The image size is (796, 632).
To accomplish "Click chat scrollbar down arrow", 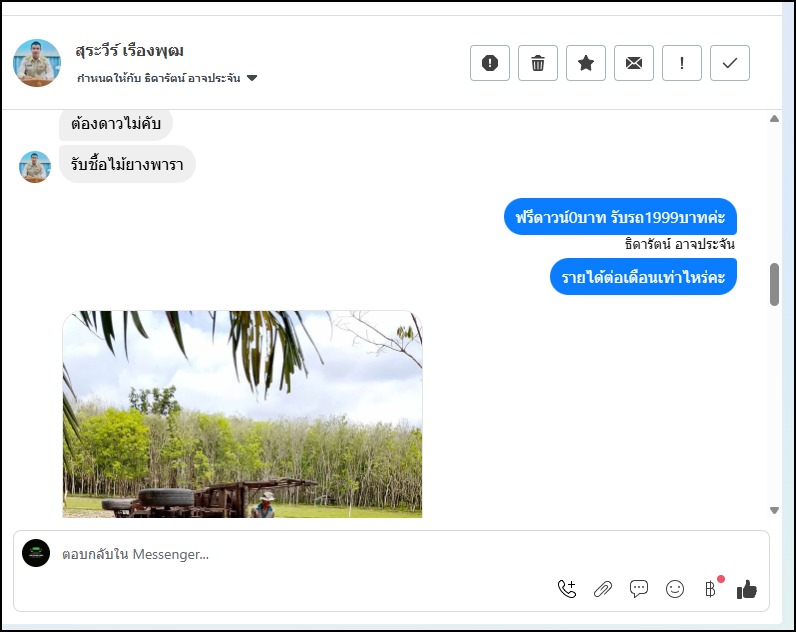I will 774,510.
